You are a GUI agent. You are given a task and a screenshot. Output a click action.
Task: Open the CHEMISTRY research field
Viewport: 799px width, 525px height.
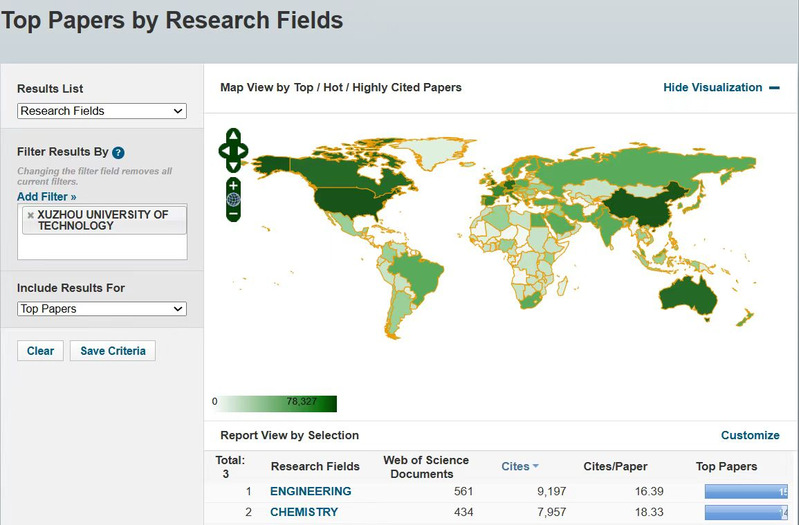(x=304, y=512)
